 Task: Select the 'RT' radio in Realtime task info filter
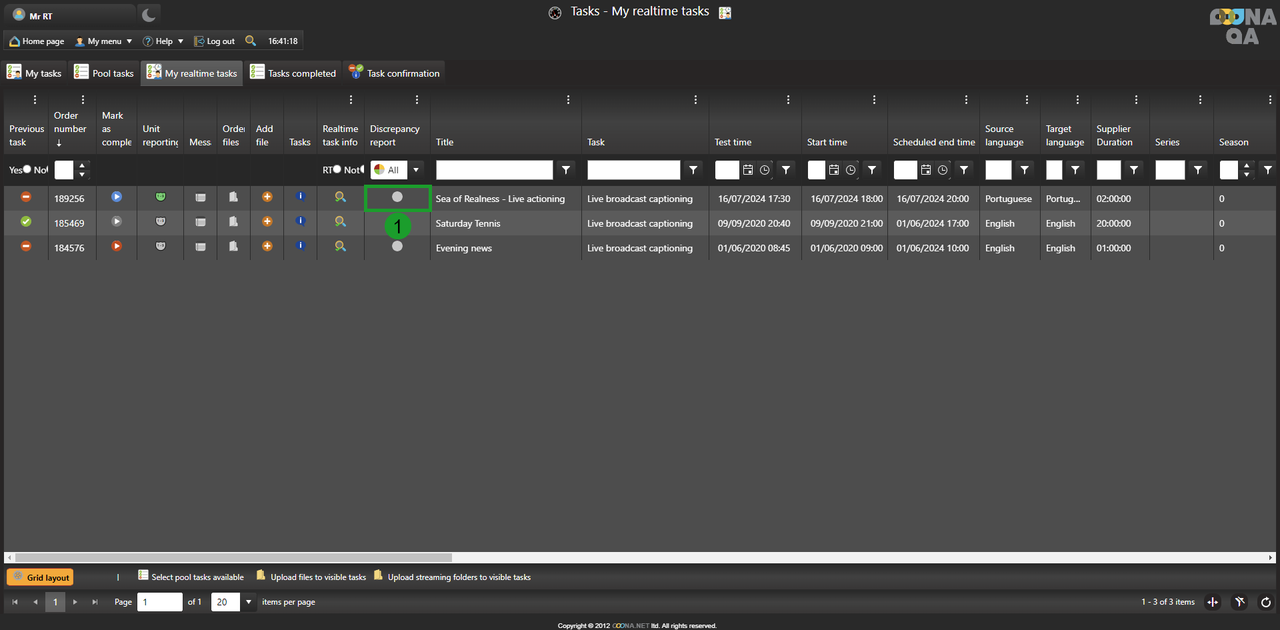337,170
